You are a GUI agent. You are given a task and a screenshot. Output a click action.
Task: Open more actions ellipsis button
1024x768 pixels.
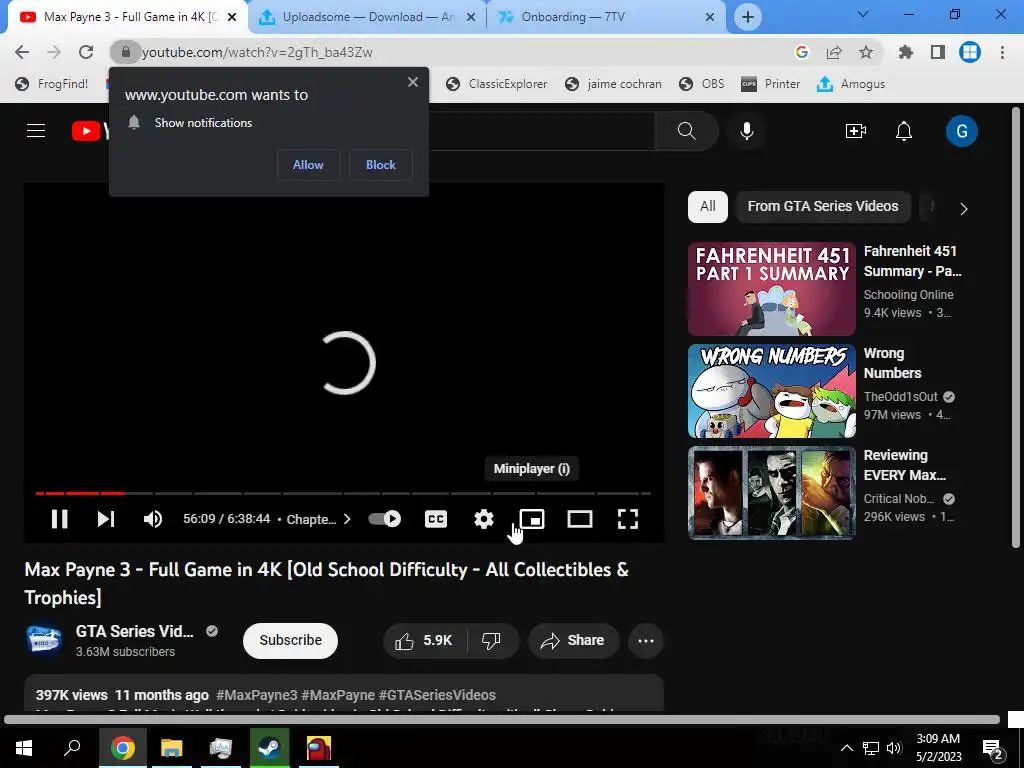coord(646,641)
